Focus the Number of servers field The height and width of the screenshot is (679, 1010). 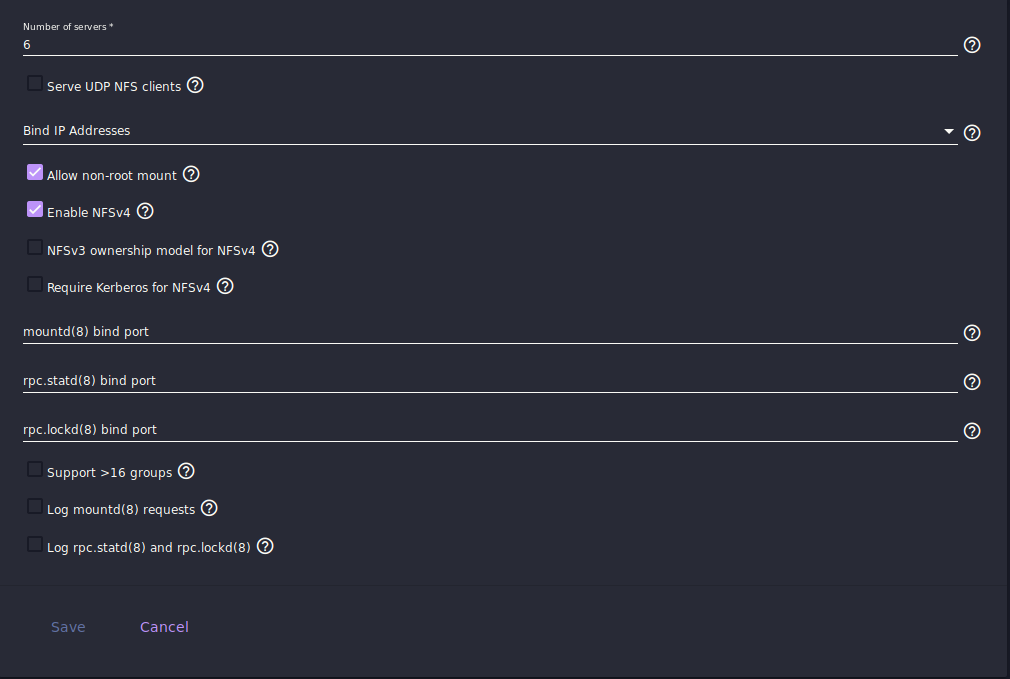click(x=490, y=44)
